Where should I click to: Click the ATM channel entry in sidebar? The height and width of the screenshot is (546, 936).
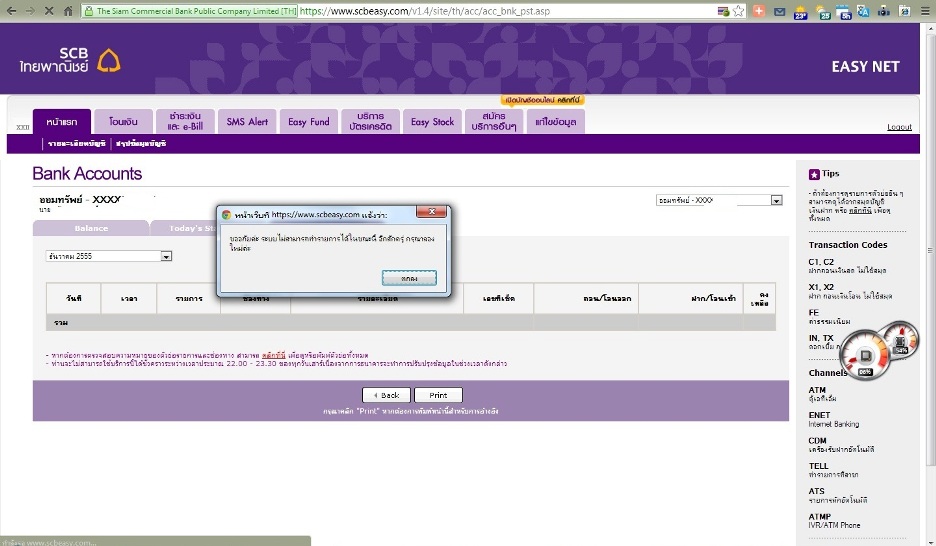(823, 394)
